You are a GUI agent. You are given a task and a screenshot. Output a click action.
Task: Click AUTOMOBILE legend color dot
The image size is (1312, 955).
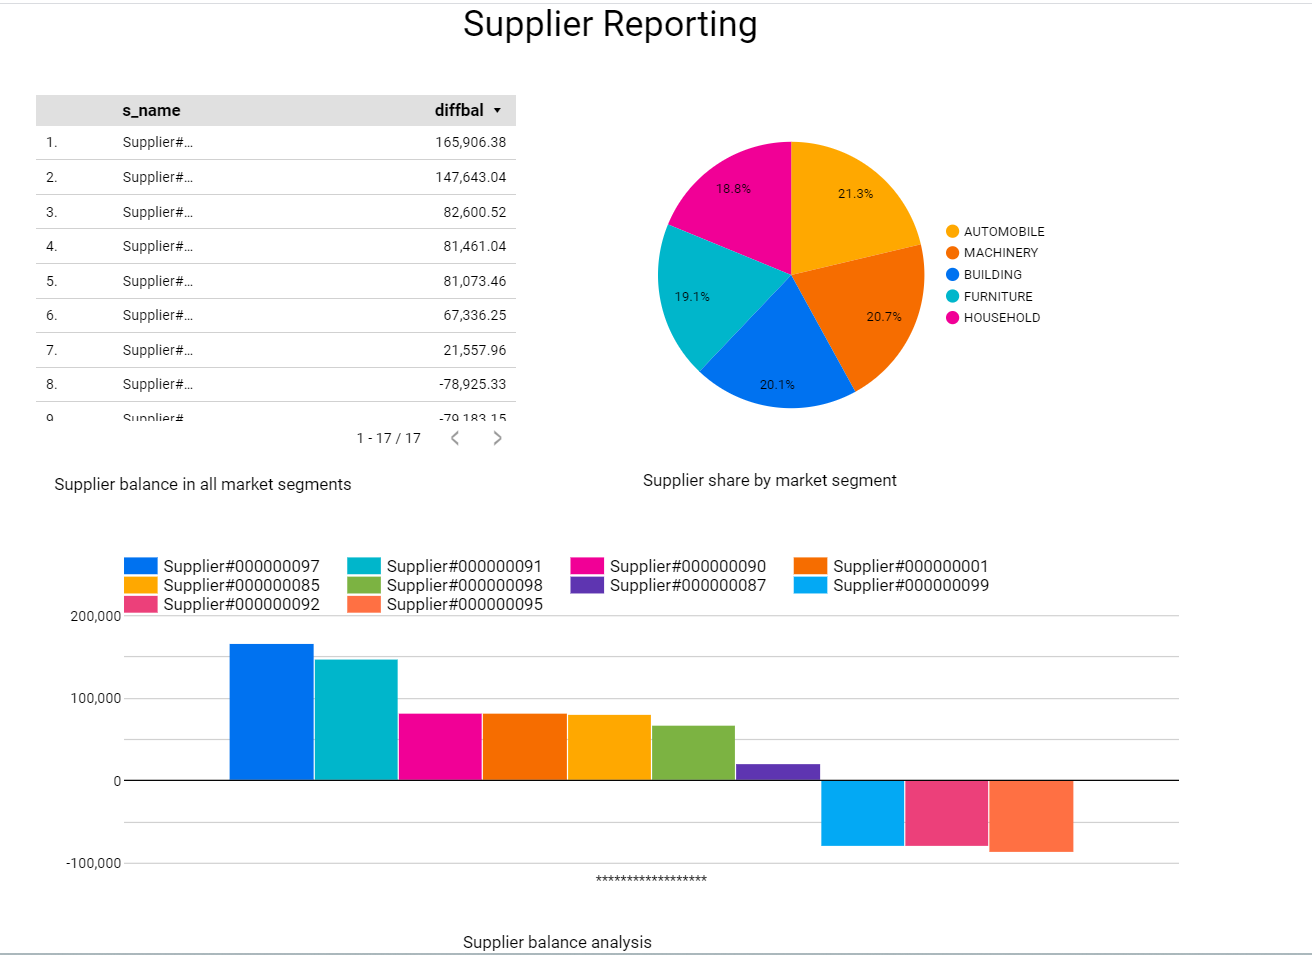coord(952,231)
